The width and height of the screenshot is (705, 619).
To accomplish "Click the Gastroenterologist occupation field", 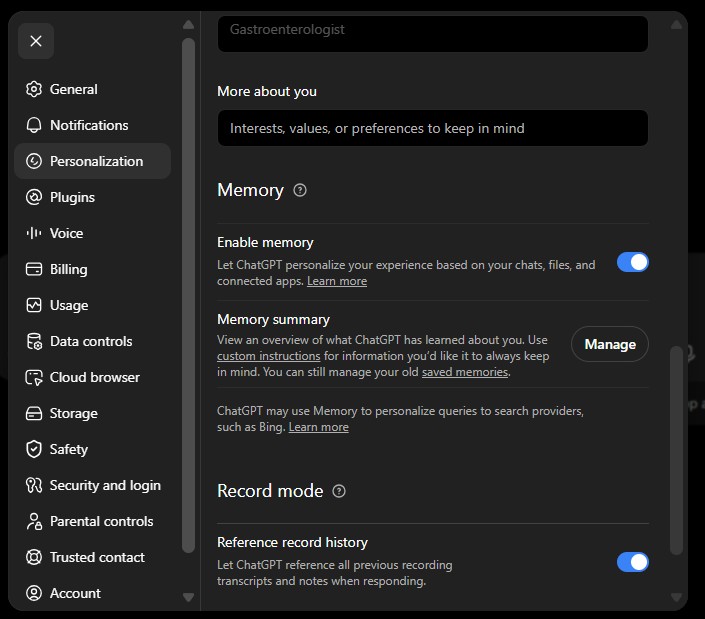I will [433, 34].
